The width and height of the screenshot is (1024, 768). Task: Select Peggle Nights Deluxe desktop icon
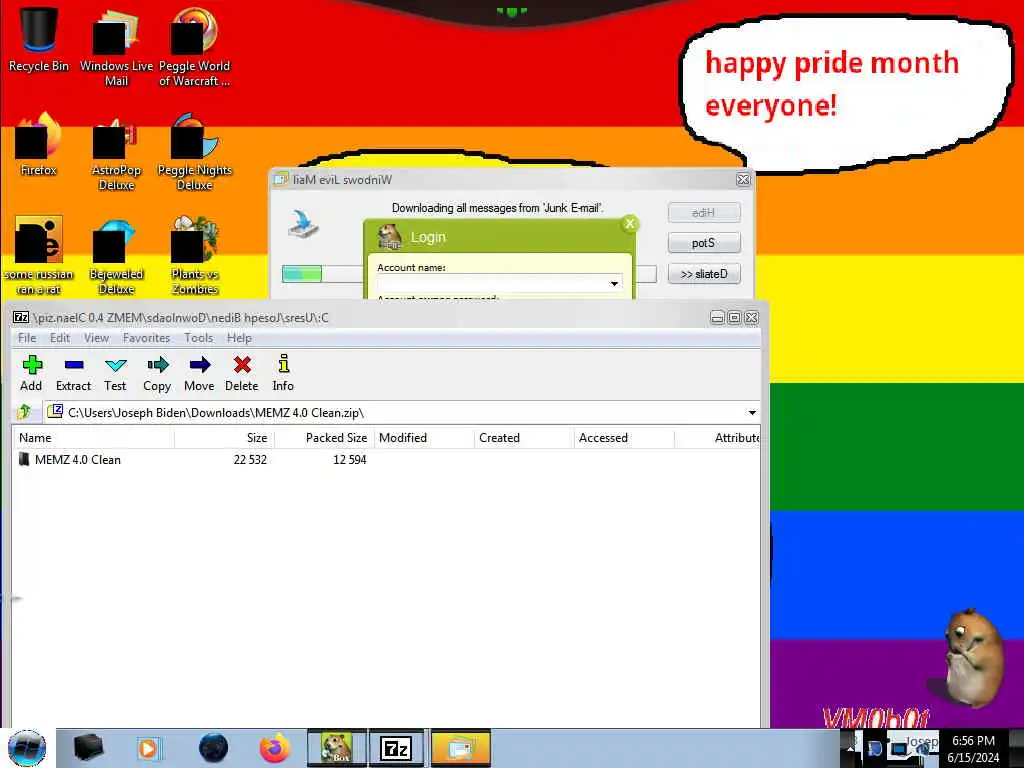pyautogui.click(x=194, y=152)
